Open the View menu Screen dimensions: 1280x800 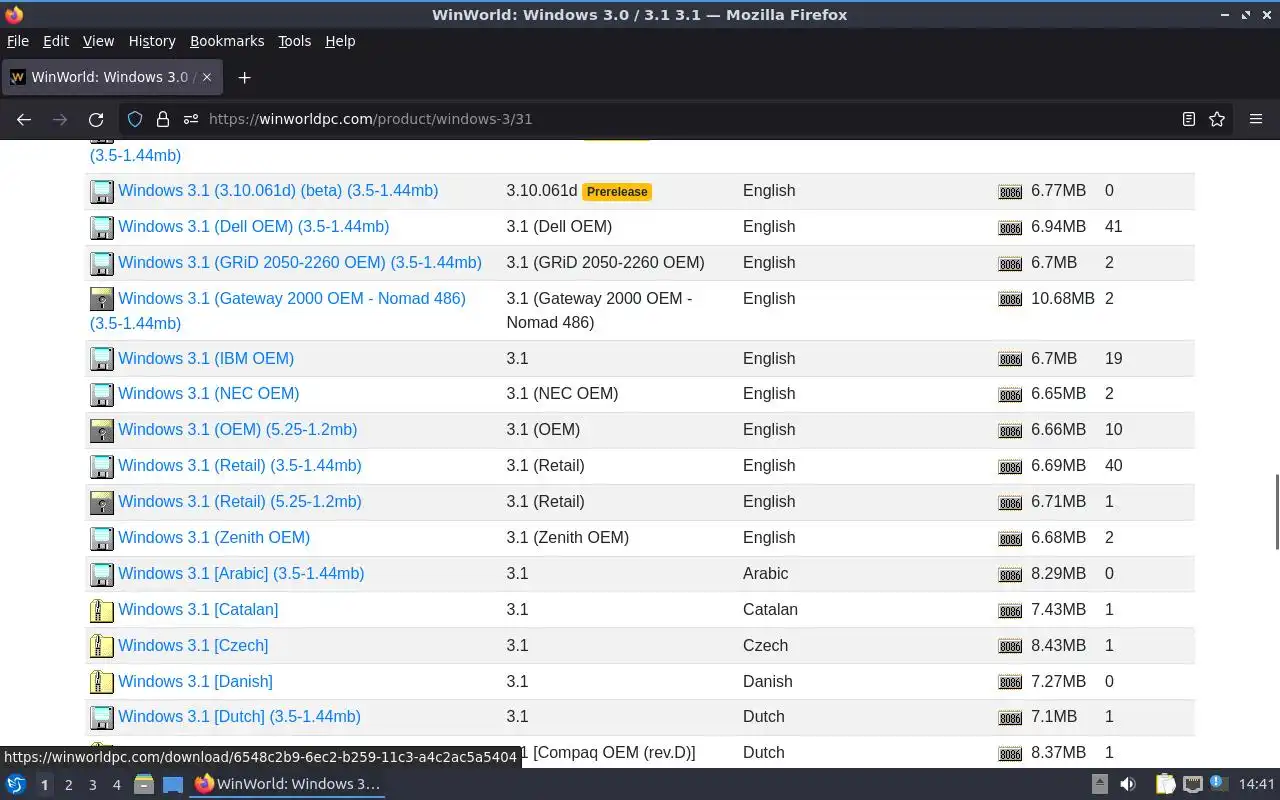(98, 41)
